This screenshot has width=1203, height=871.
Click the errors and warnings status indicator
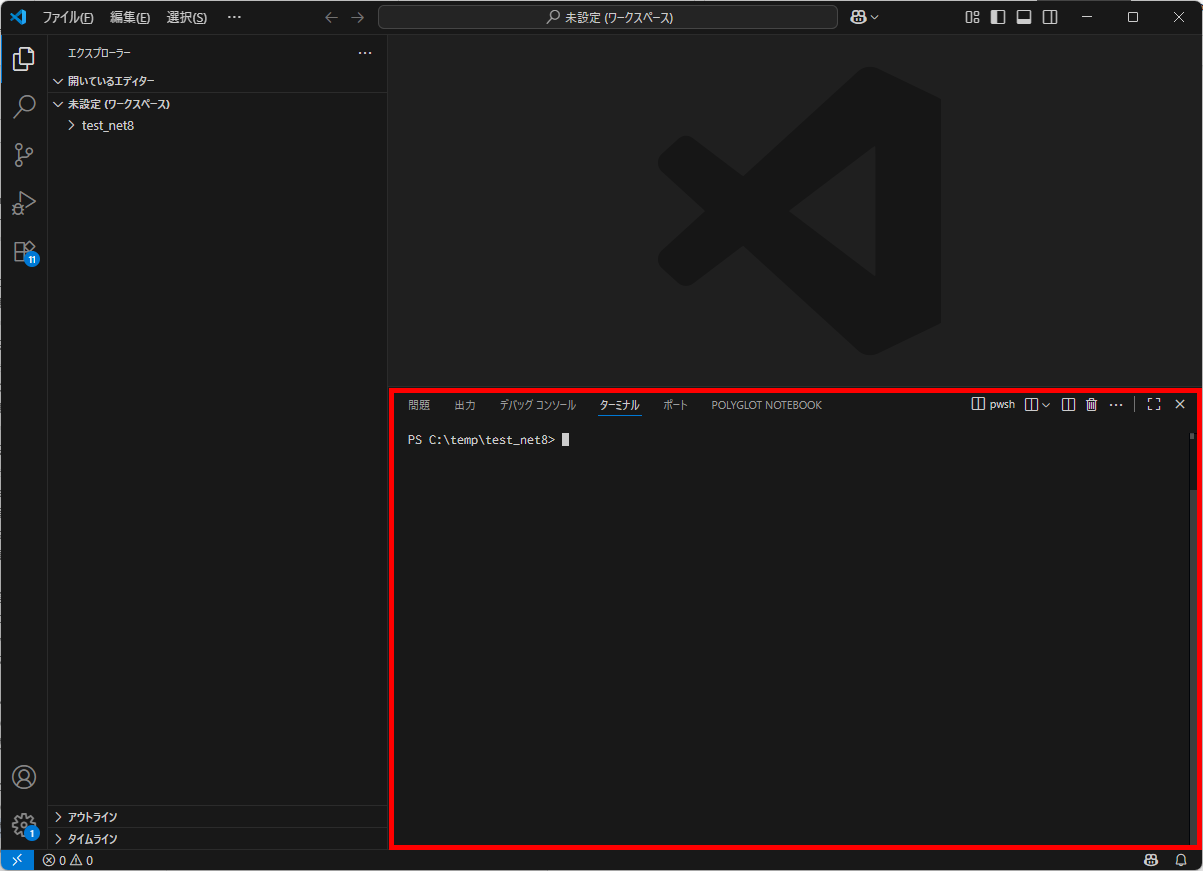click(x=68, y=860)
